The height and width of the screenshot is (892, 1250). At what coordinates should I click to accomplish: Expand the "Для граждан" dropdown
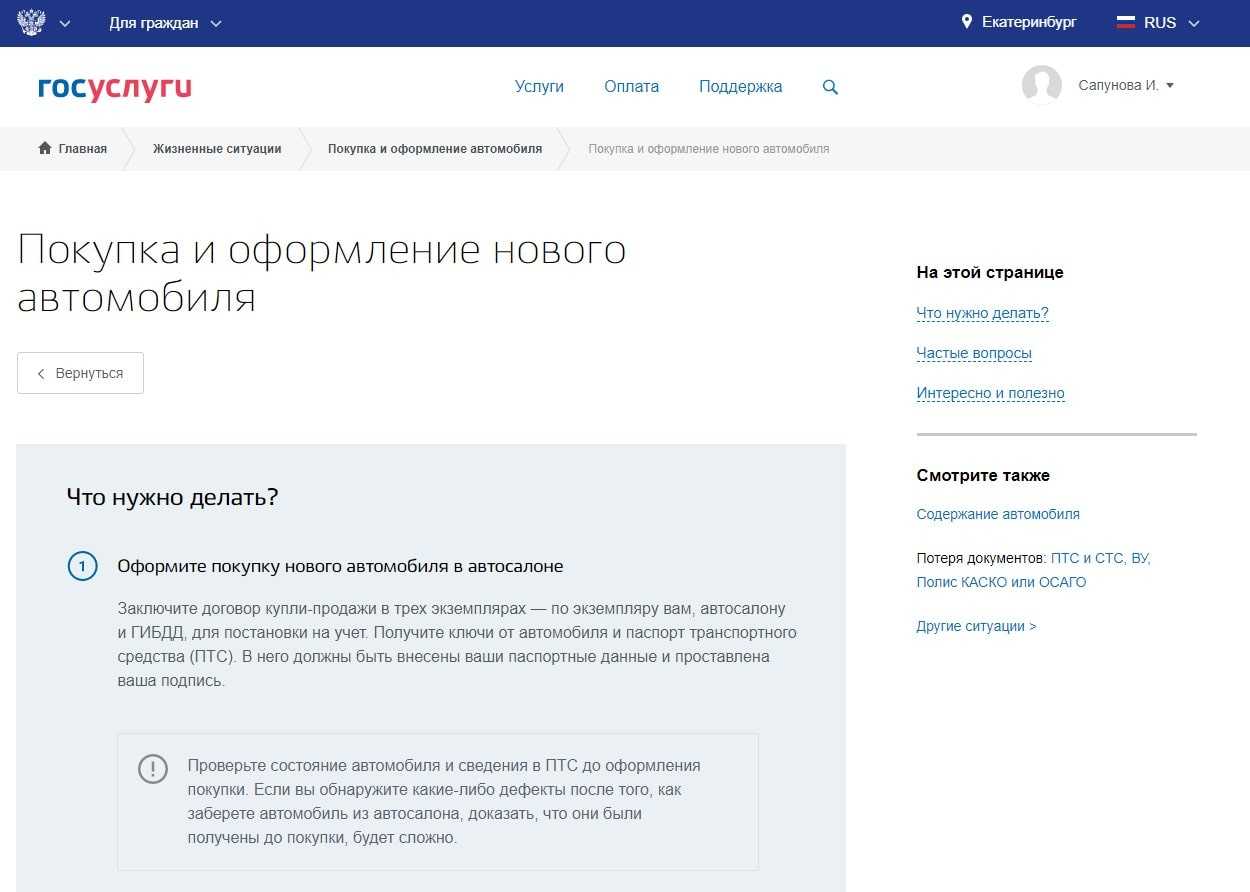(165, 23)
